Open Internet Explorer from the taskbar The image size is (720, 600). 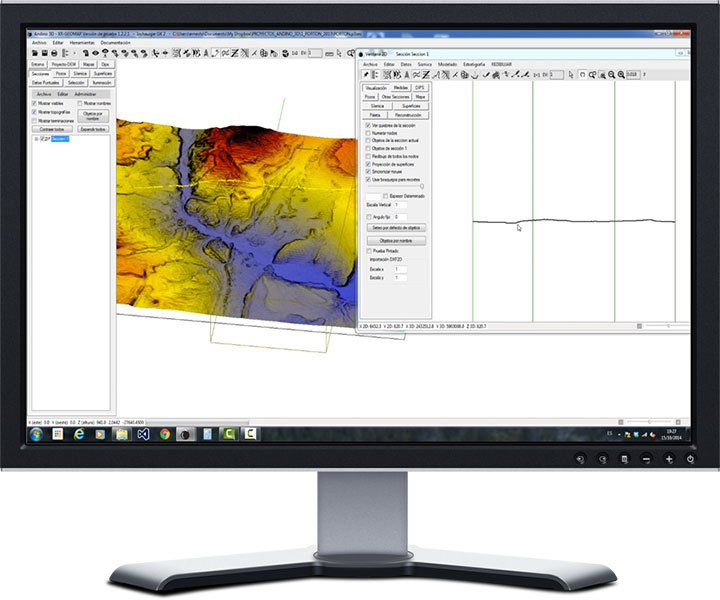point(79,434)
